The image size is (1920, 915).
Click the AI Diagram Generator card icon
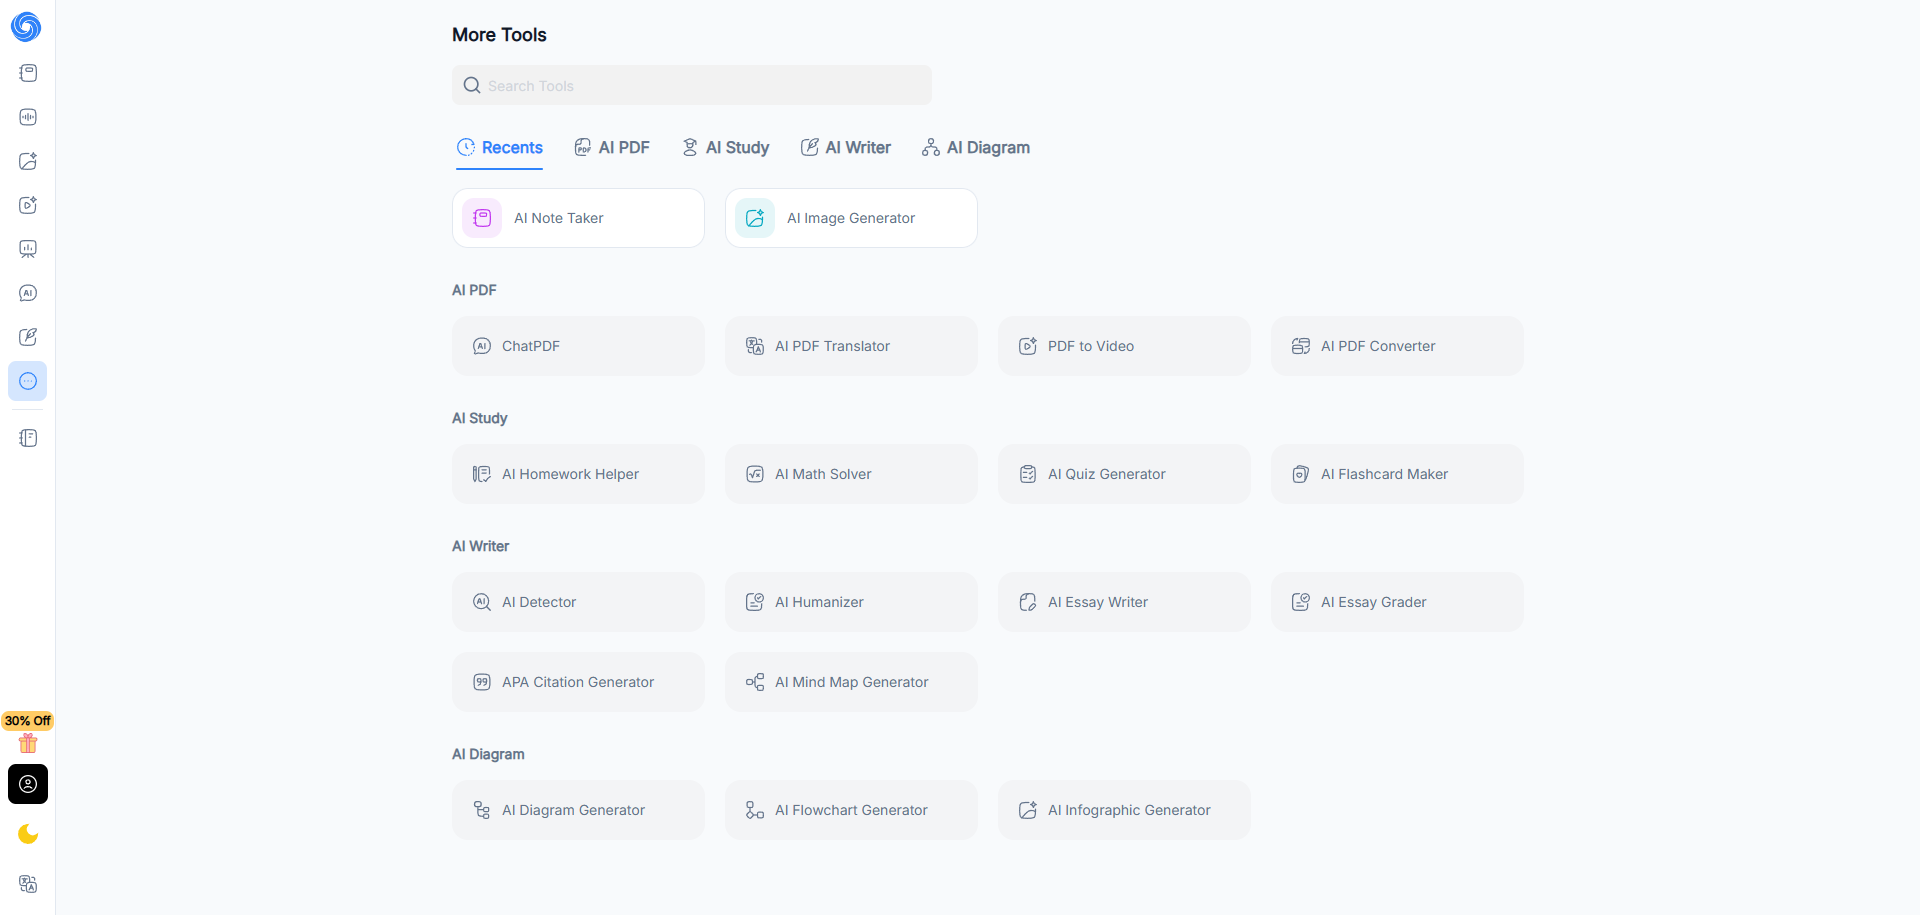(482, 810)
